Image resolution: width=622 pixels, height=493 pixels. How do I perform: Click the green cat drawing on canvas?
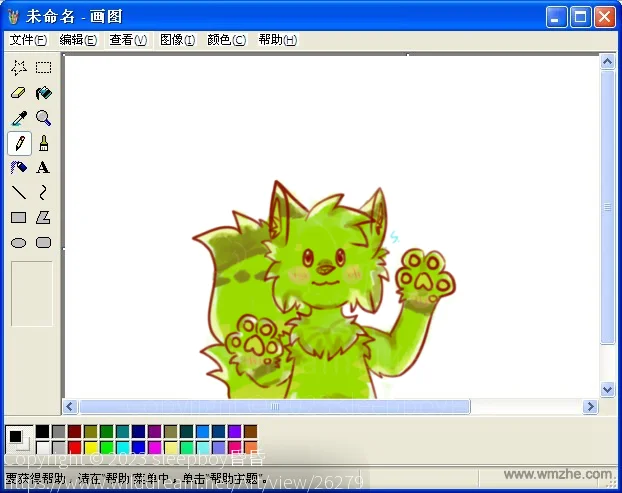coord(323,290)
